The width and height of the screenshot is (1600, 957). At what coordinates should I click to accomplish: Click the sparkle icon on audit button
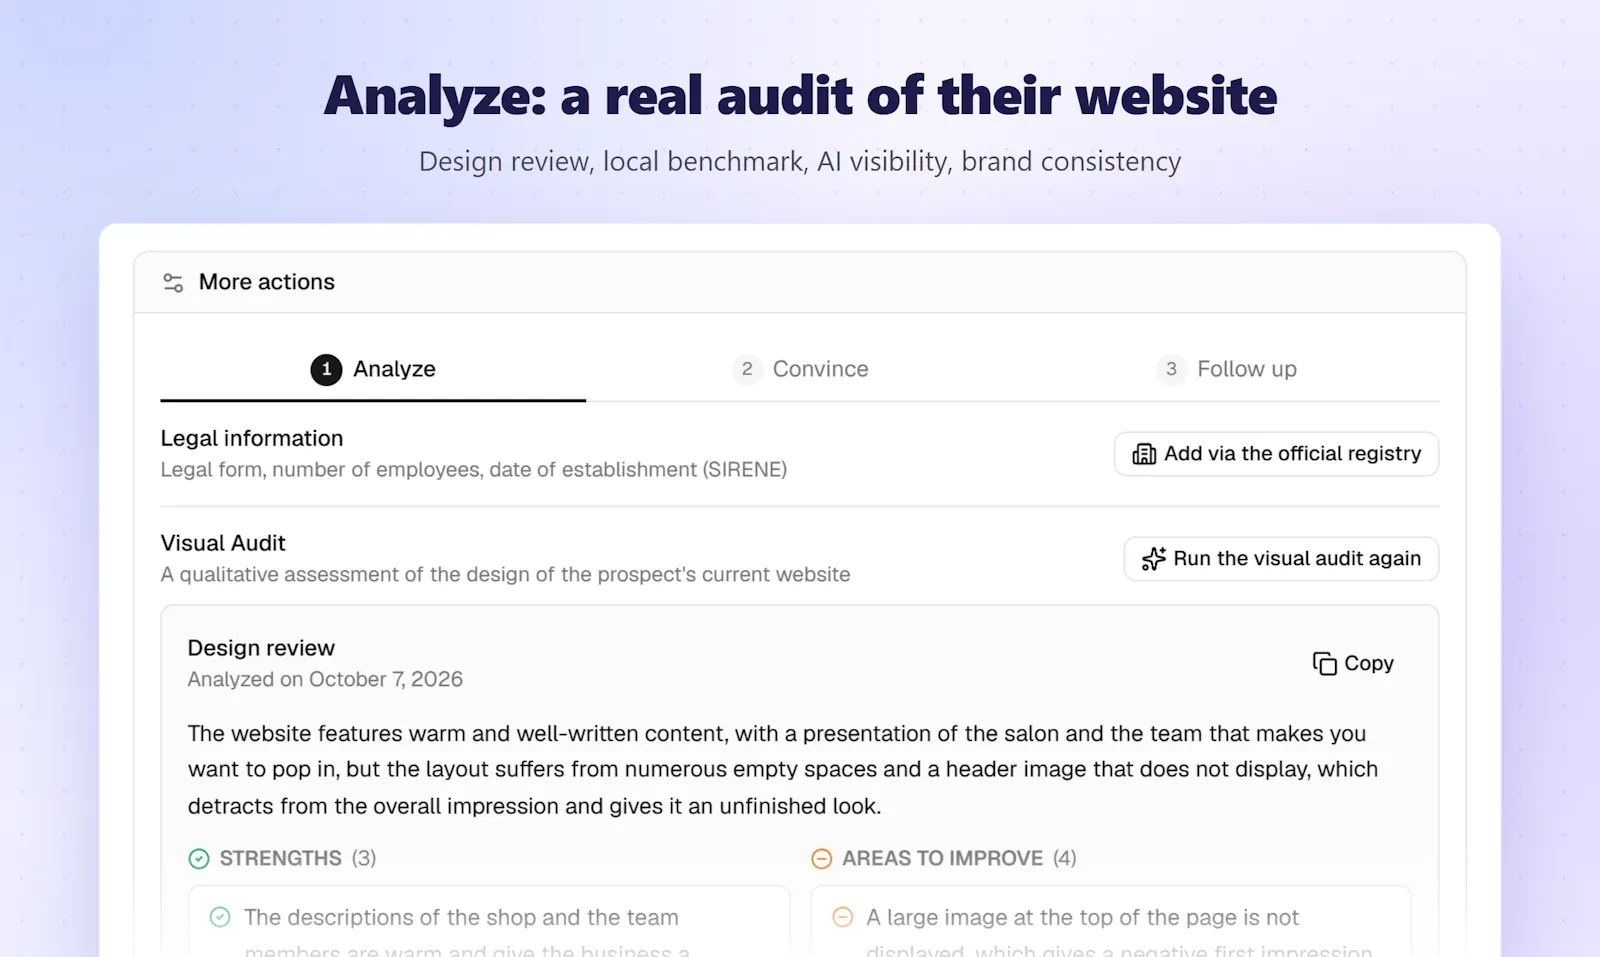pos(1154,559)
